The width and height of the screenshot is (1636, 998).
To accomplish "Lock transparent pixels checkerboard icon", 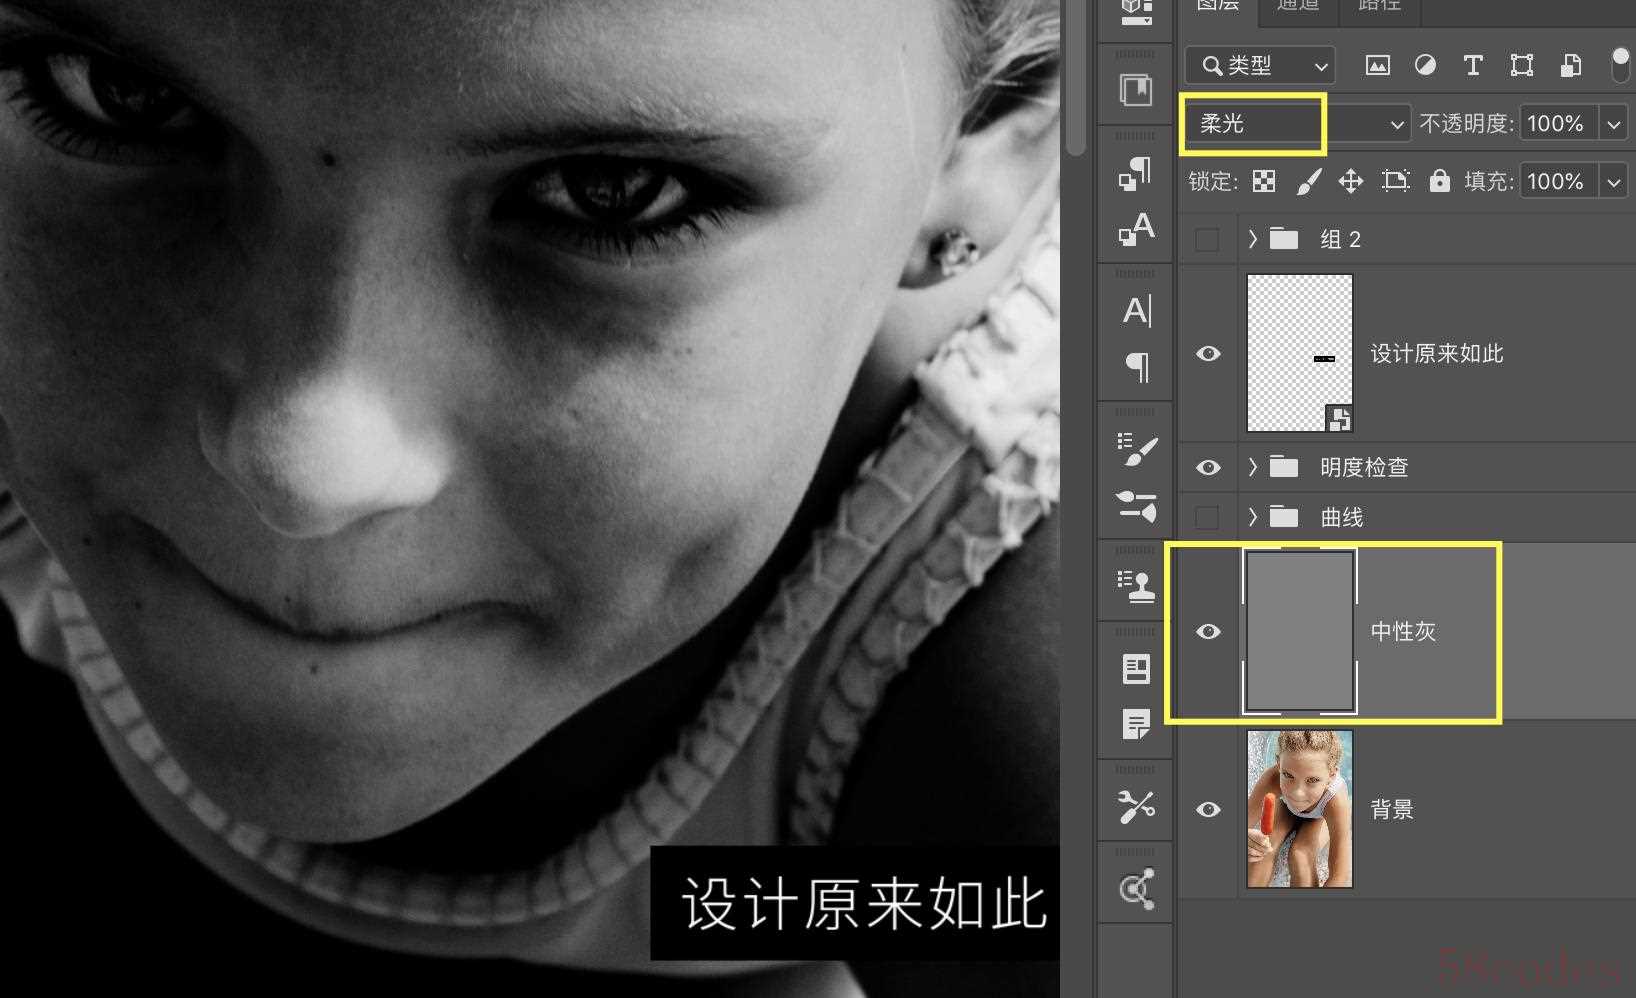I will click(x=1264, y=181).
